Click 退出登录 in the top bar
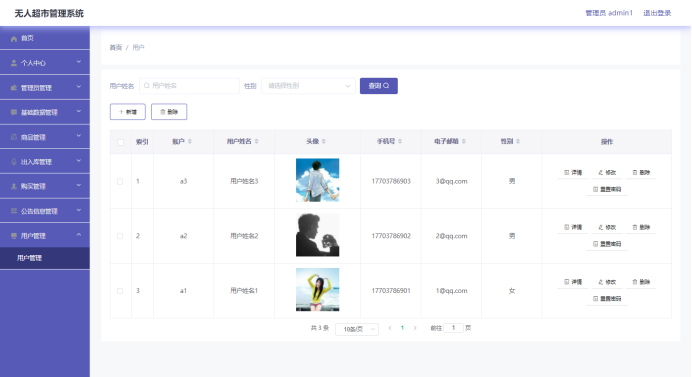The width and height of the screenshot is (692, 377). 657,13
